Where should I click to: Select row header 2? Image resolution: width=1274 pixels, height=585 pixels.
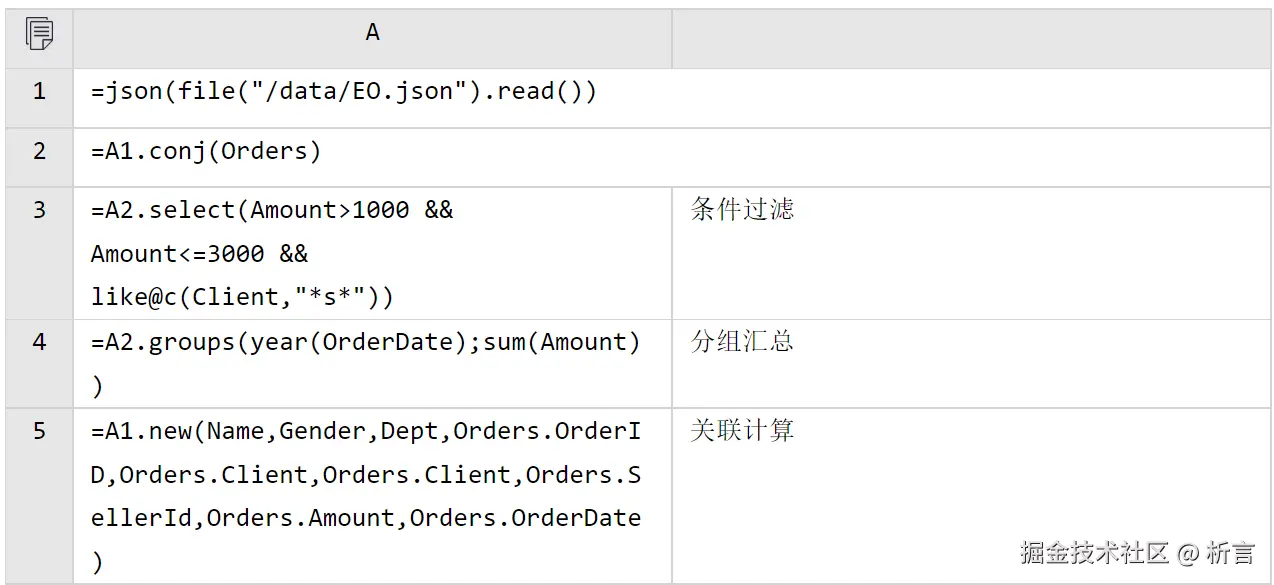tap(39, 151)
